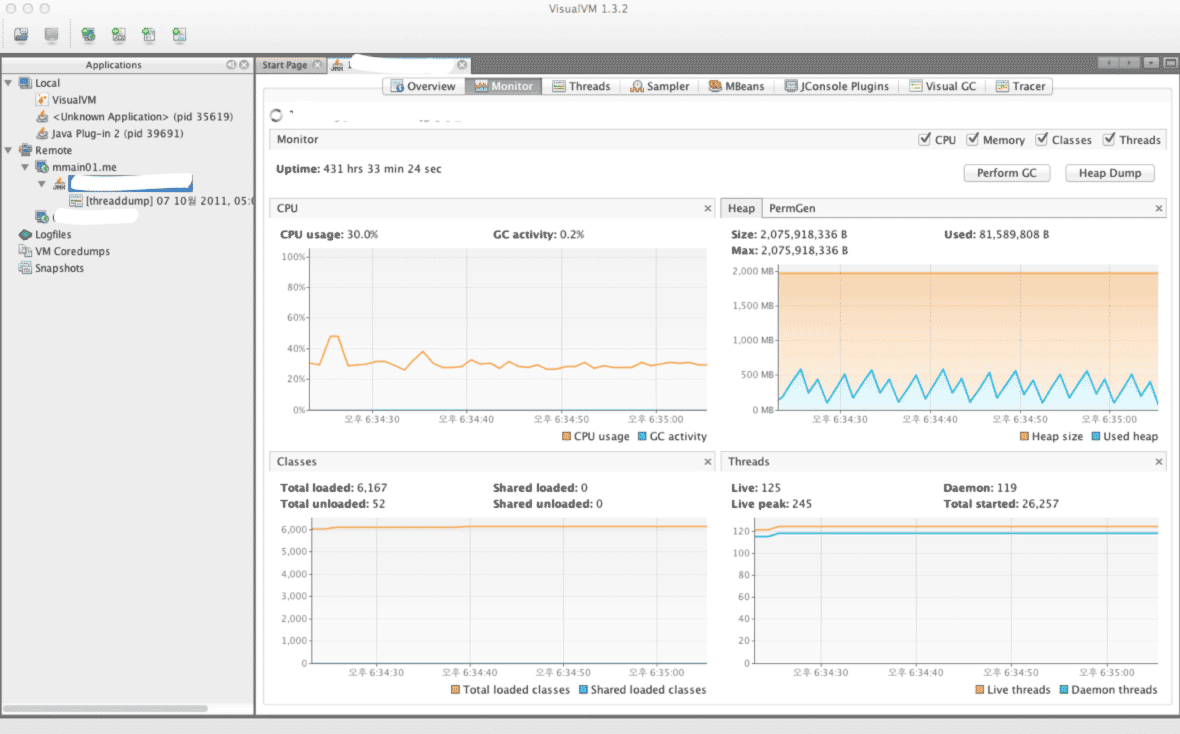Image resolution: width=1180 pixels, height=734 pixels.
Task: Disable the Classes checkbox
Action: pyautogui.click(x=1042, y=139)
